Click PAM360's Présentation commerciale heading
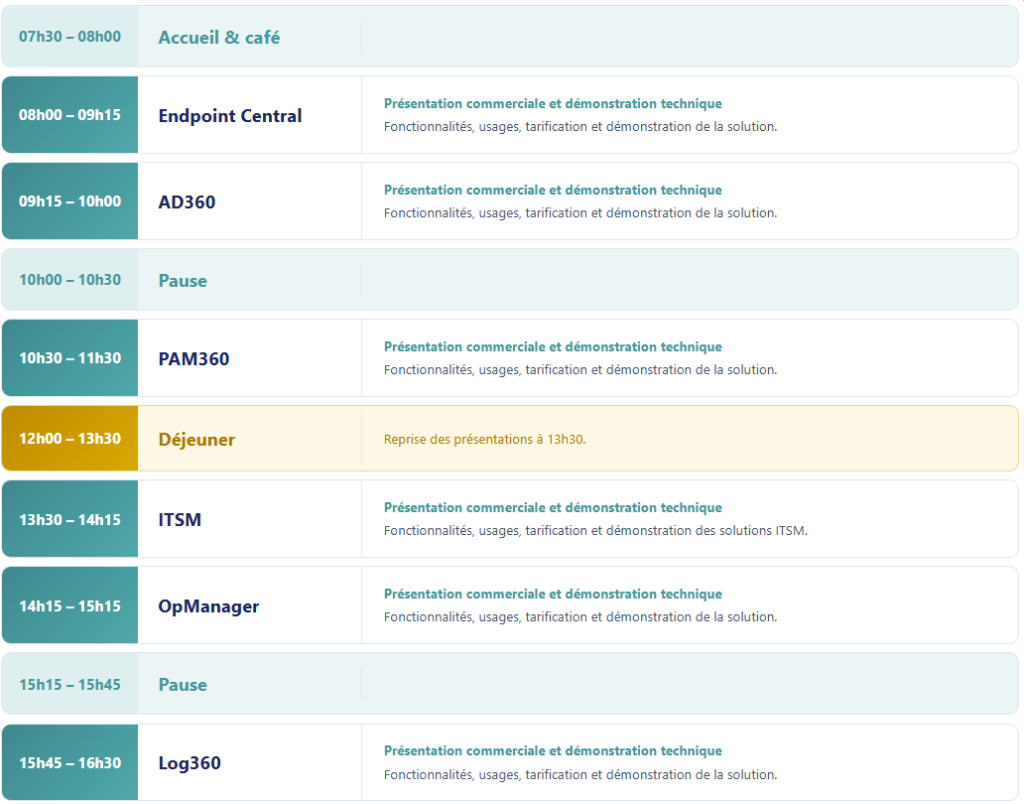The height and width of the screenshot is (804, 1024). [x=552, y=346]
